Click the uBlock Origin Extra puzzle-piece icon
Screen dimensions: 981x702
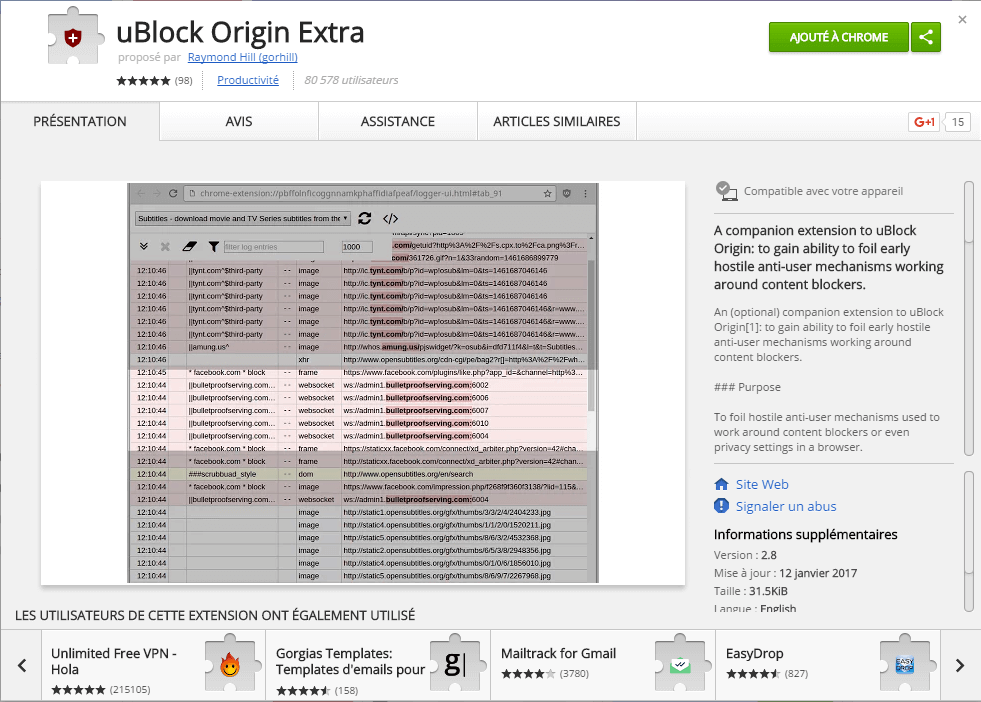tap(74, 37)
